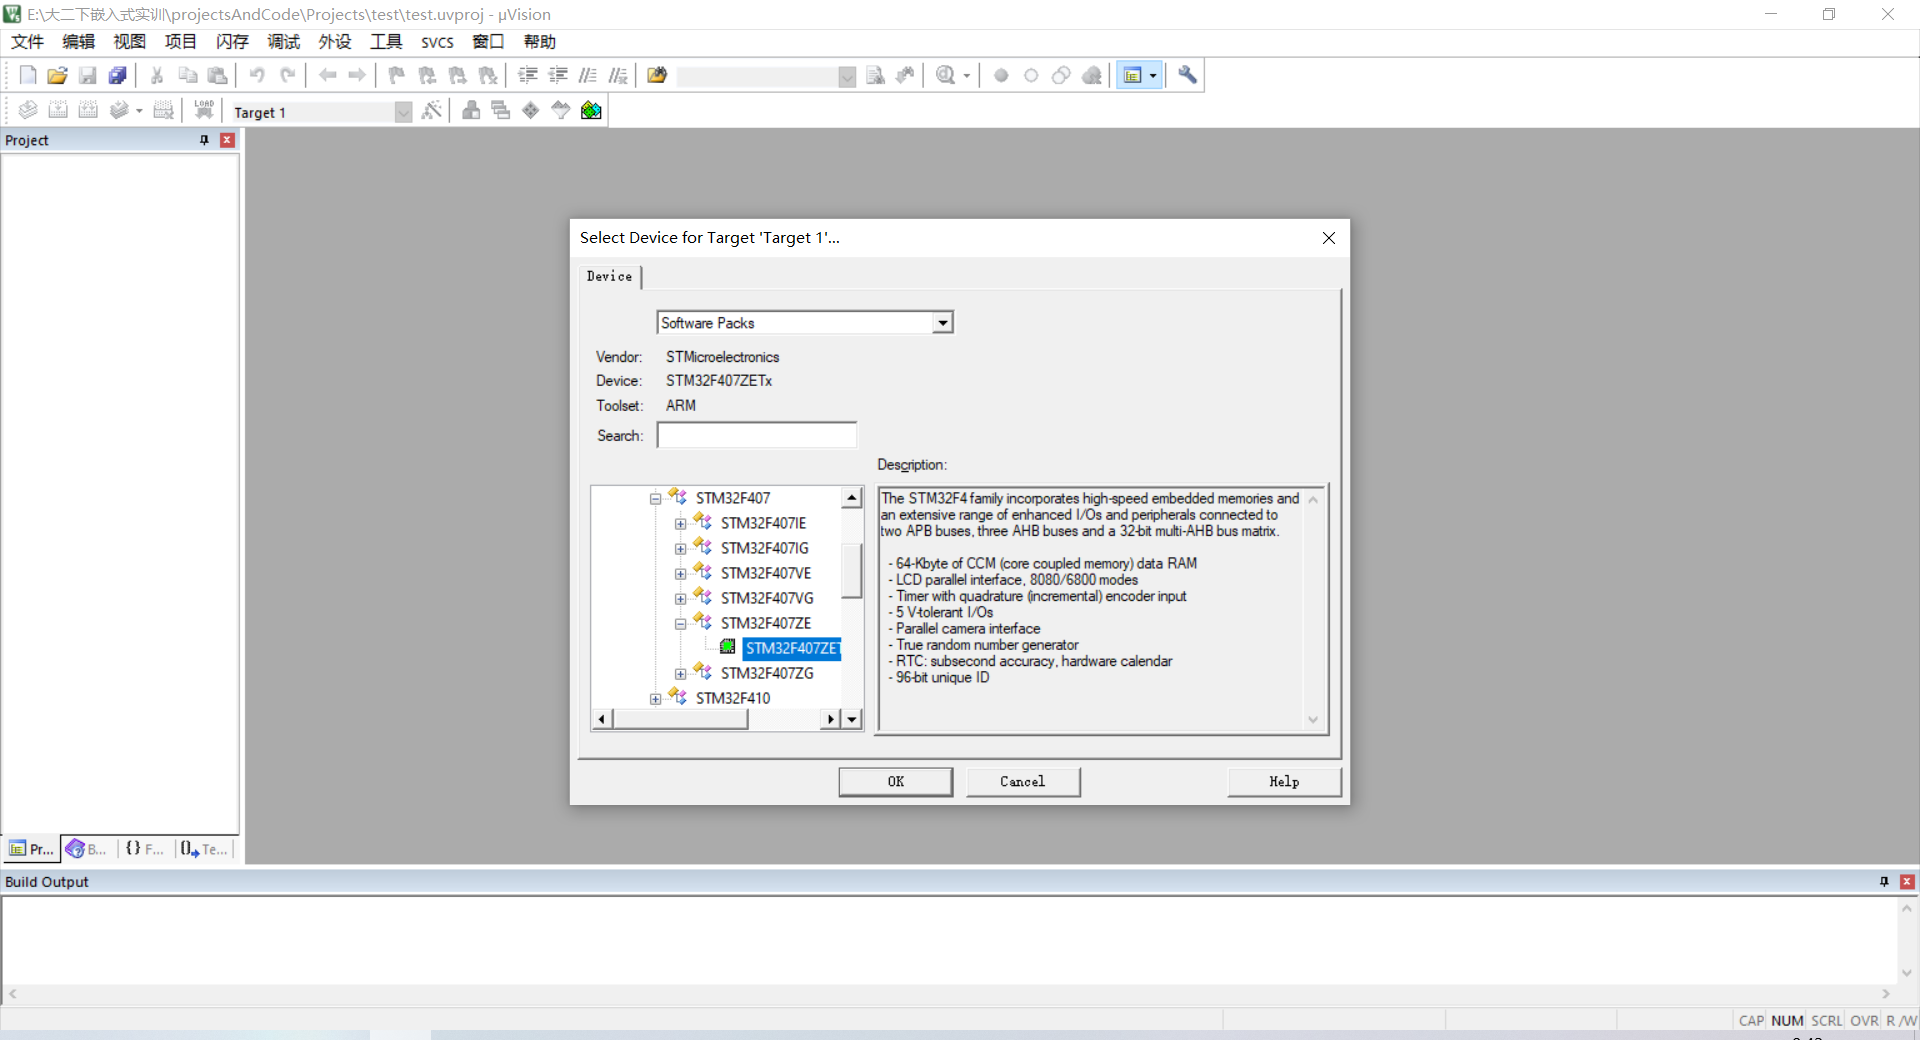Focus the Search input field
Image resolution: width=1920 pixels, height=1040 pixels.
[756, 435]
